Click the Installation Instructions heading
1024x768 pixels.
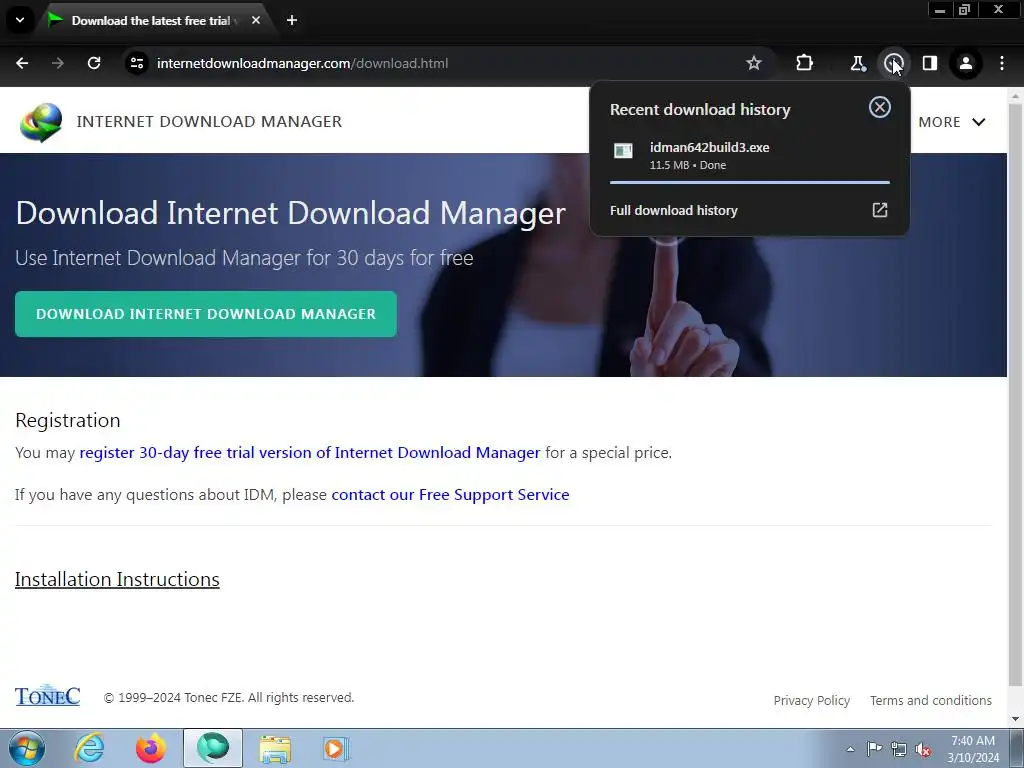117,579
